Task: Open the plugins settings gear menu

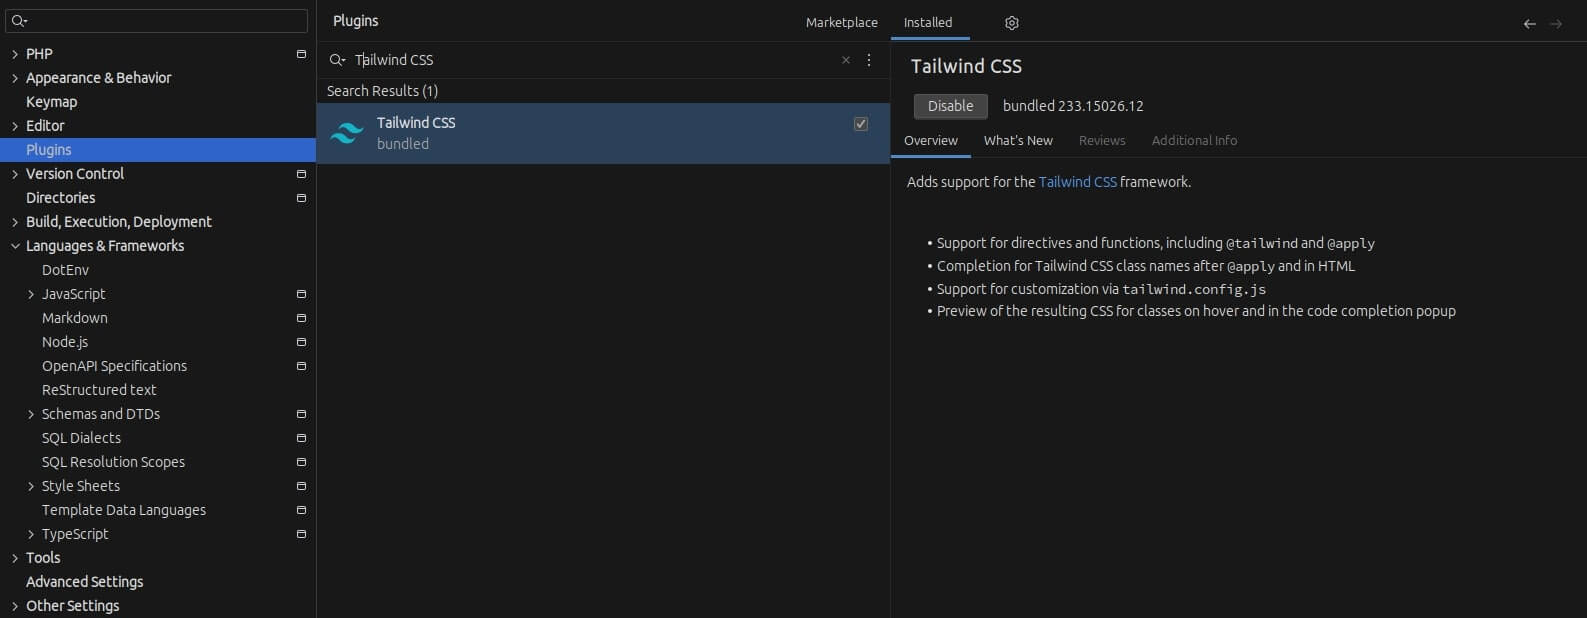Action: point(1011,22)
